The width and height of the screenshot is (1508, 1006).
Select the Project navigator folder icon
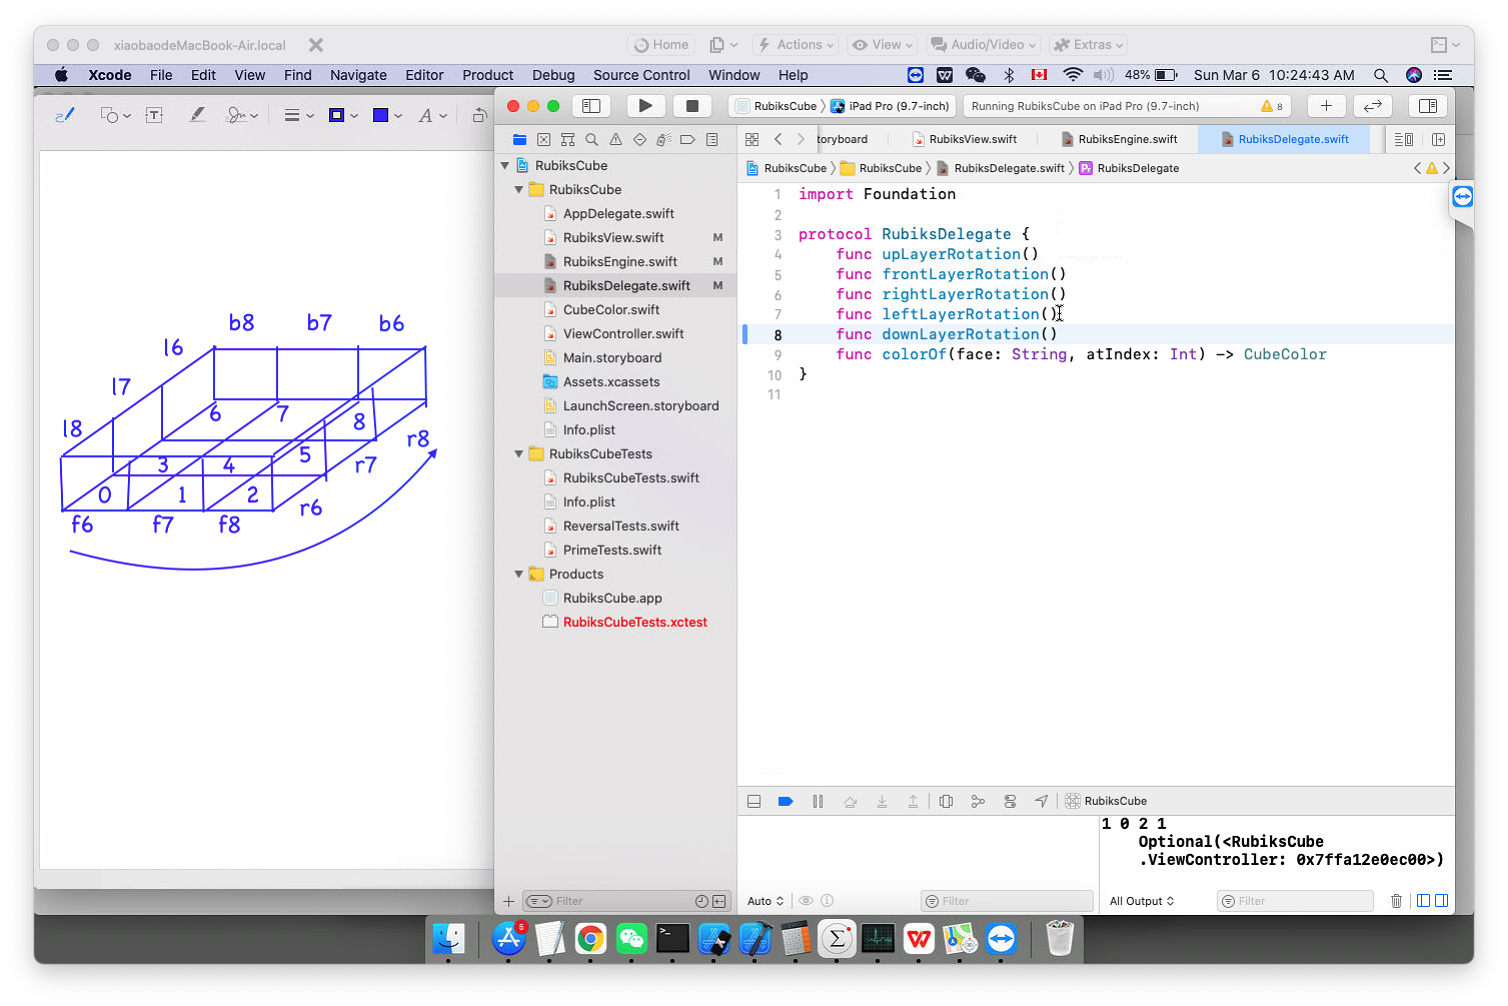(519, 140)
